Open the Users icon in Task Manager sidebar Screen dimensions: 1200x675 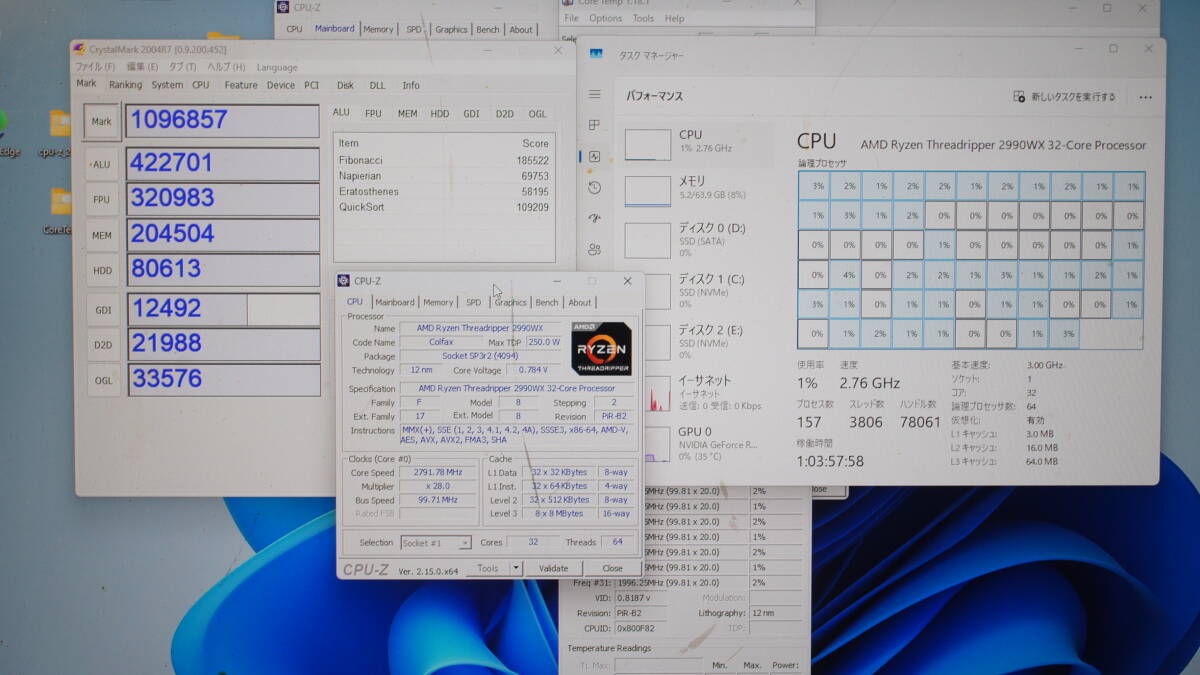tap(595, 249)
